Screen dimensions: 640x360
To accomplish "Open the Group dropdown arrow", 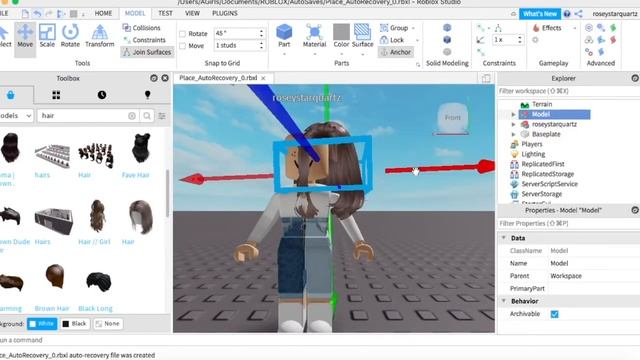I will tap(413, 28).
